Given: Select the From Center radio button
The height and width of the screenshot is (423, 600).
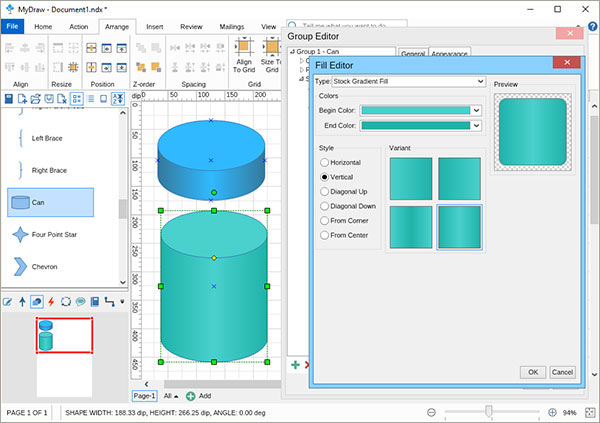Looking at the screenshot, I should (324, 234).
